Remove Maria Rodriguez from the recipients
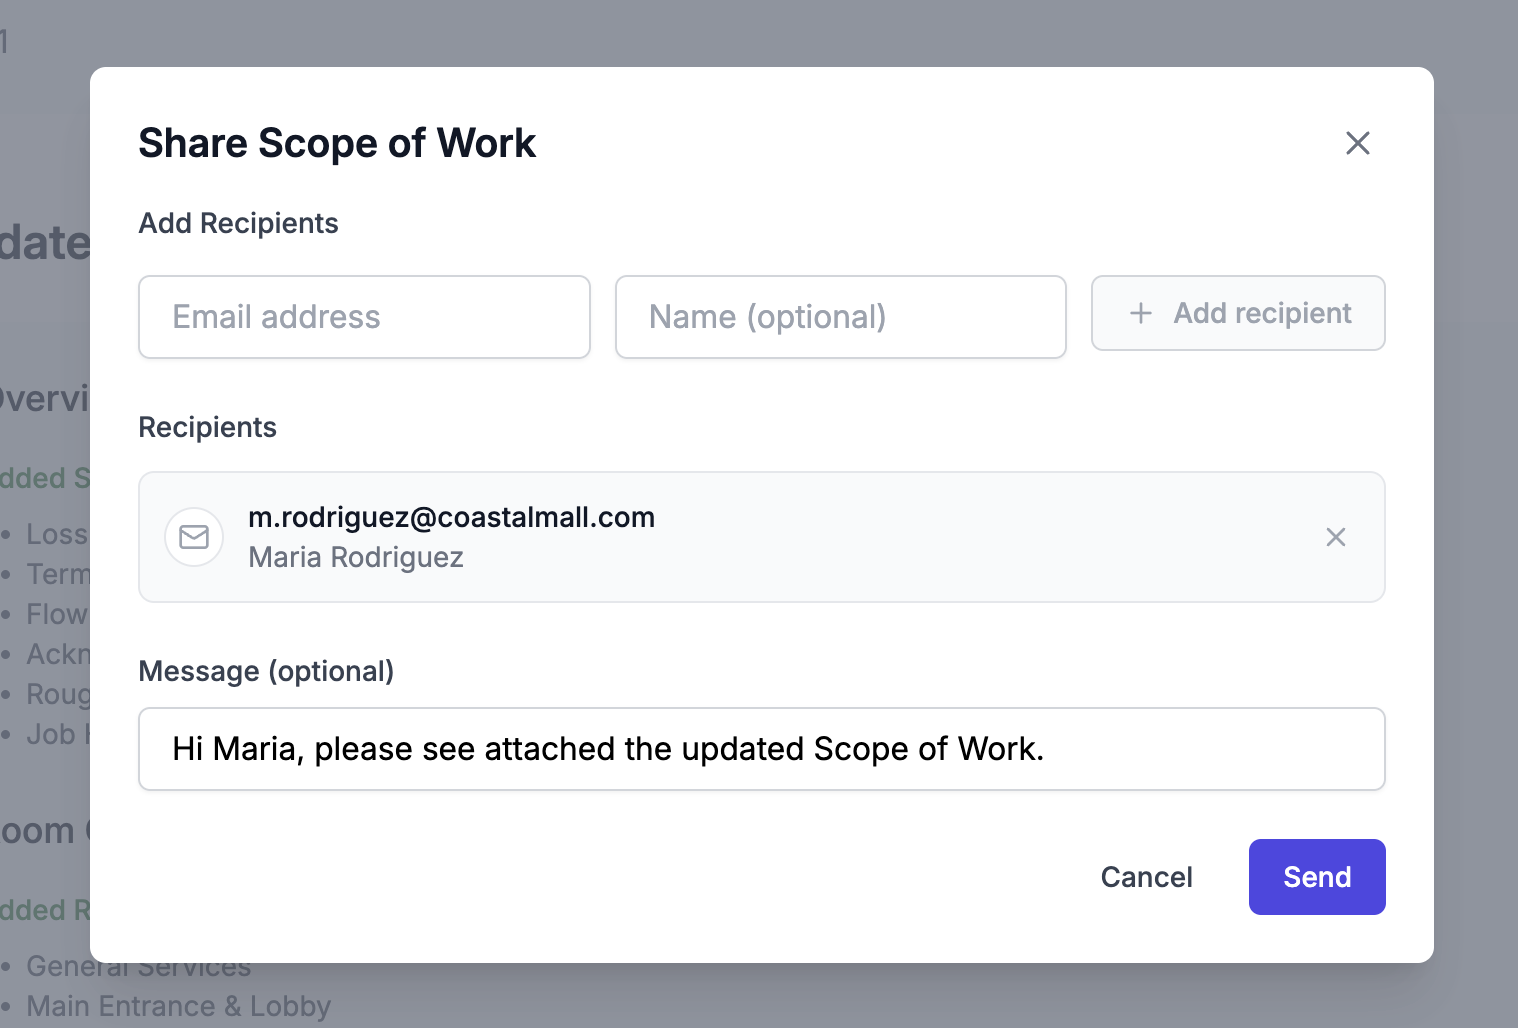The width and height of the screenshot is (1518, 1028). pyautogui.click(x=1335, y=537)
